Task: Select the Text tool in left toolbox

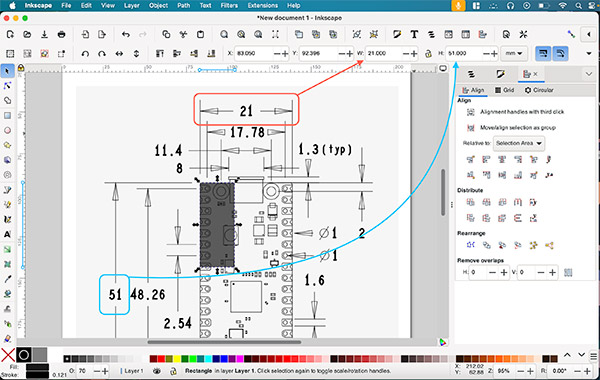Action: pos(7,235)
